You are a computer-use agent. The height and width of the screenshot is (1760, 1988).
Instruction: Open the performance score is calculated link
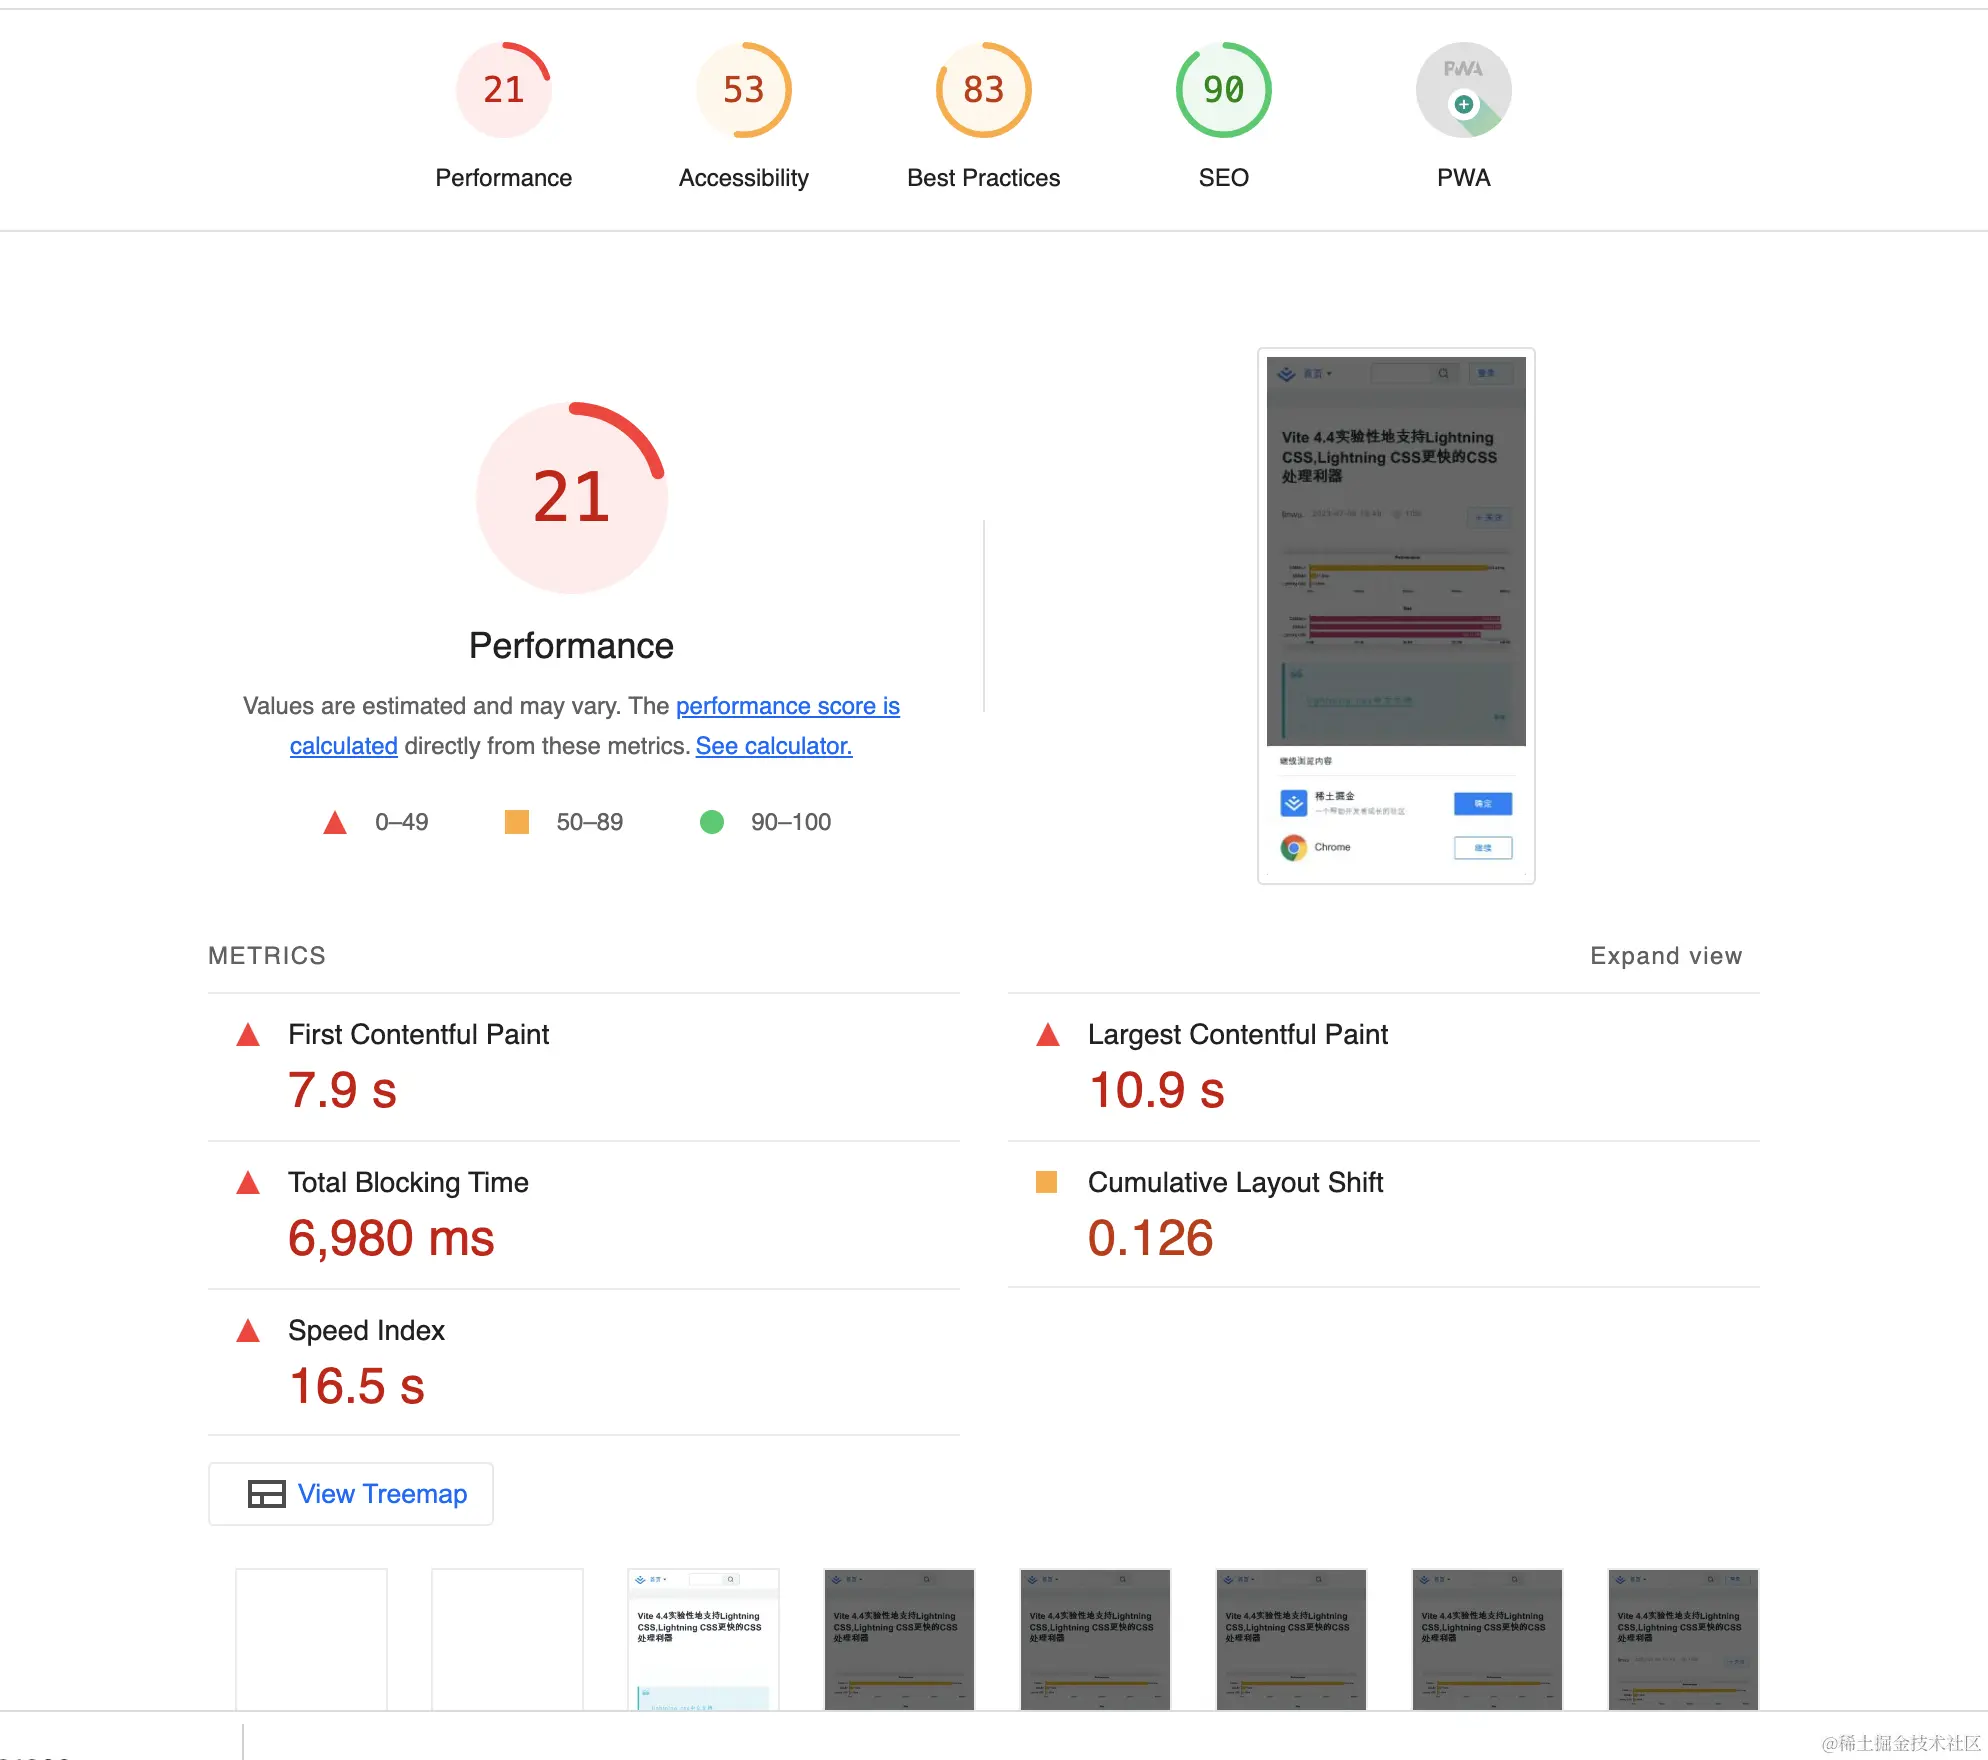(787, 706)
